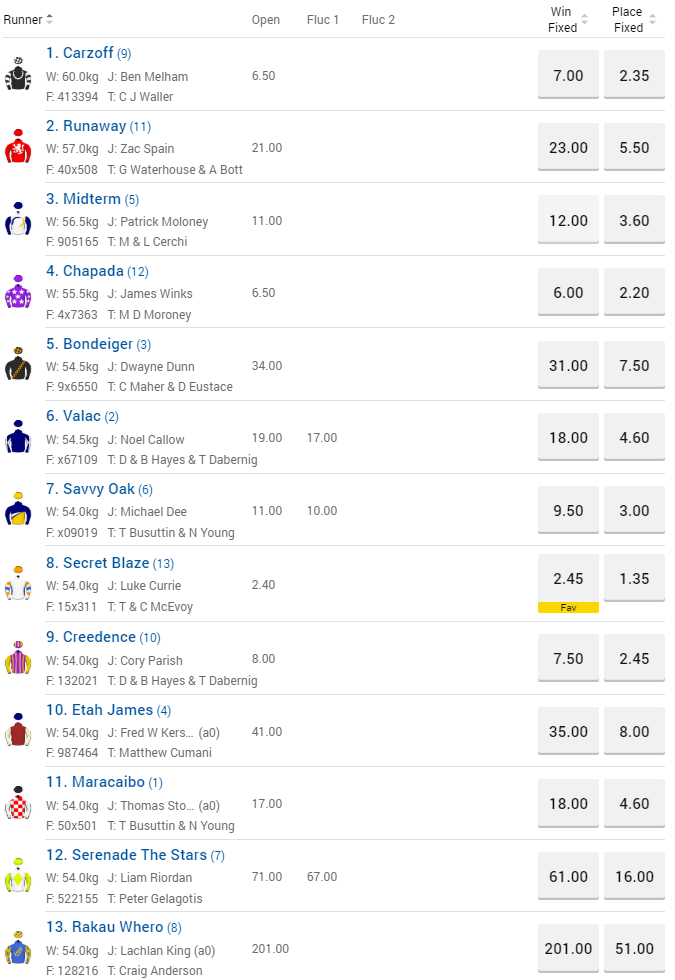Click Chapada's purple starred silks icon
Image resolution: width=675 pixels, height=980 pixels.
(x=18, y=292)
